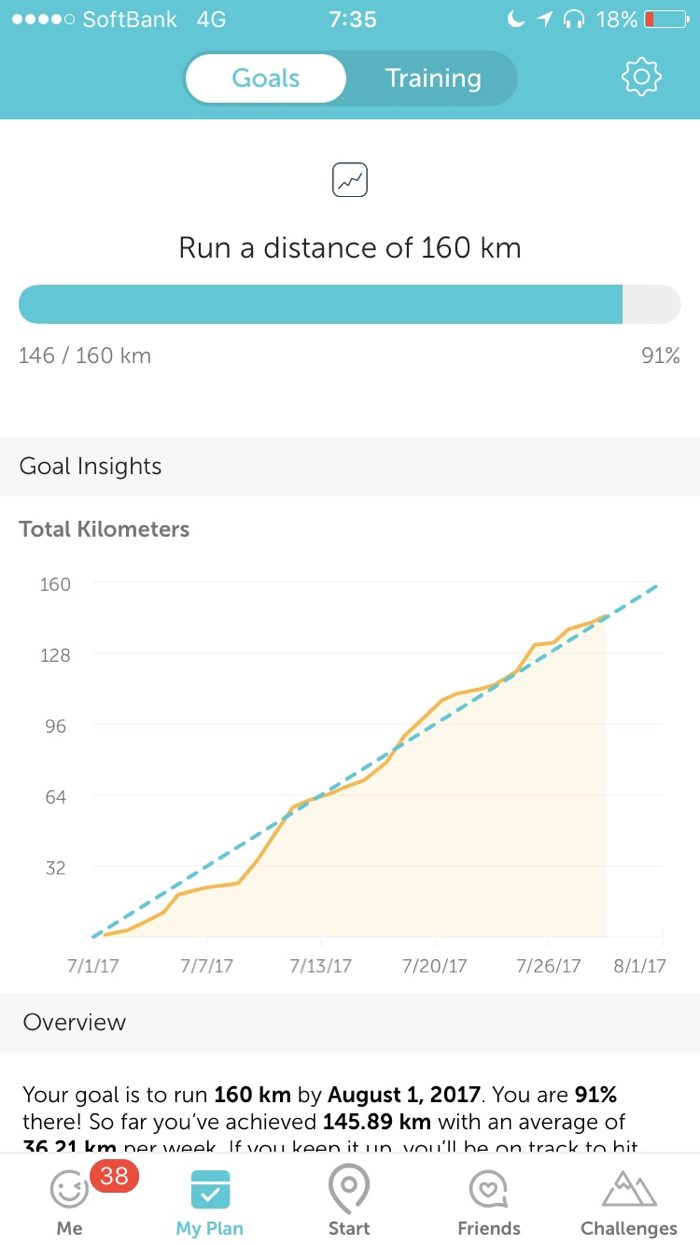Tap the '146 / 160 km' progress text
This screenshot has height=1245, width=700.
pos(85,355)
